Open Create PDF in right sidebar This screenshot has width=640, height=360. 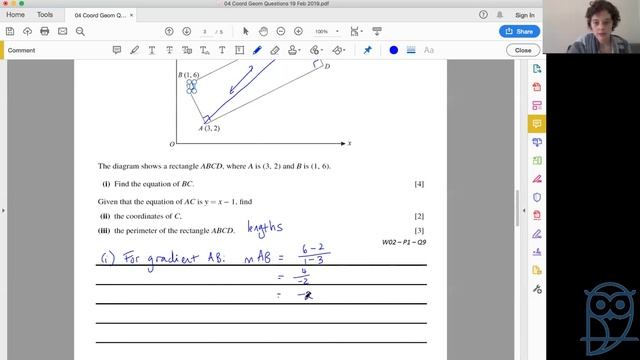pos(537,87)
